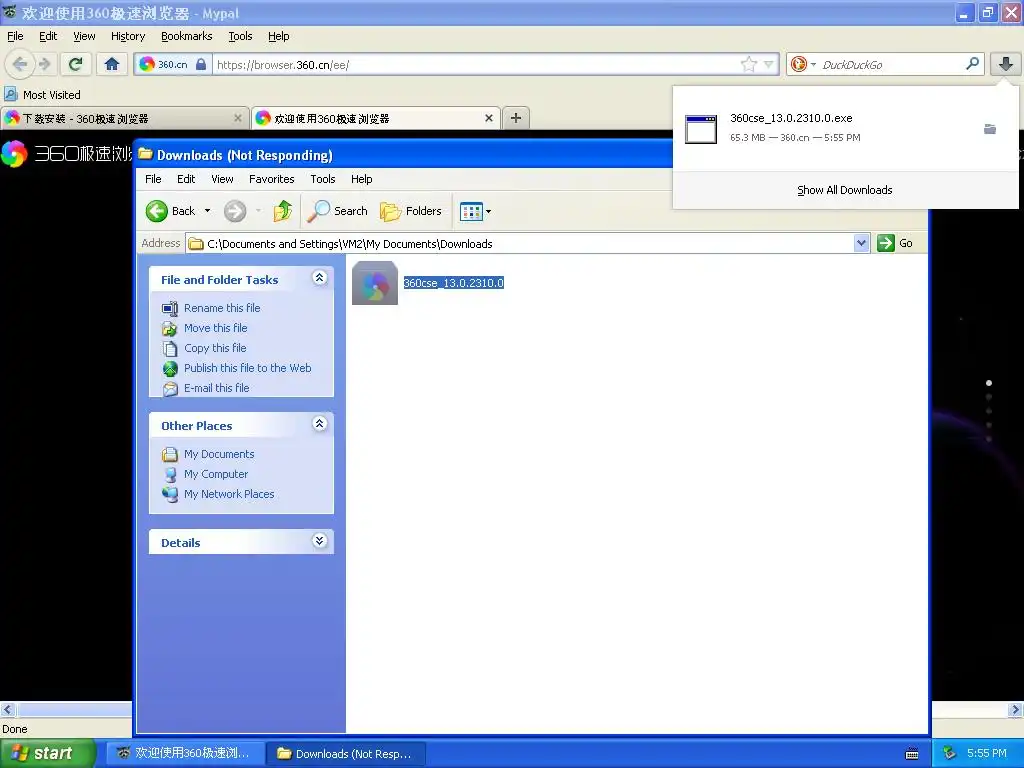The width and height of the screenshot is (1024, 768).
Task: Open browser Tools menu
Action: tap(240, 36)
